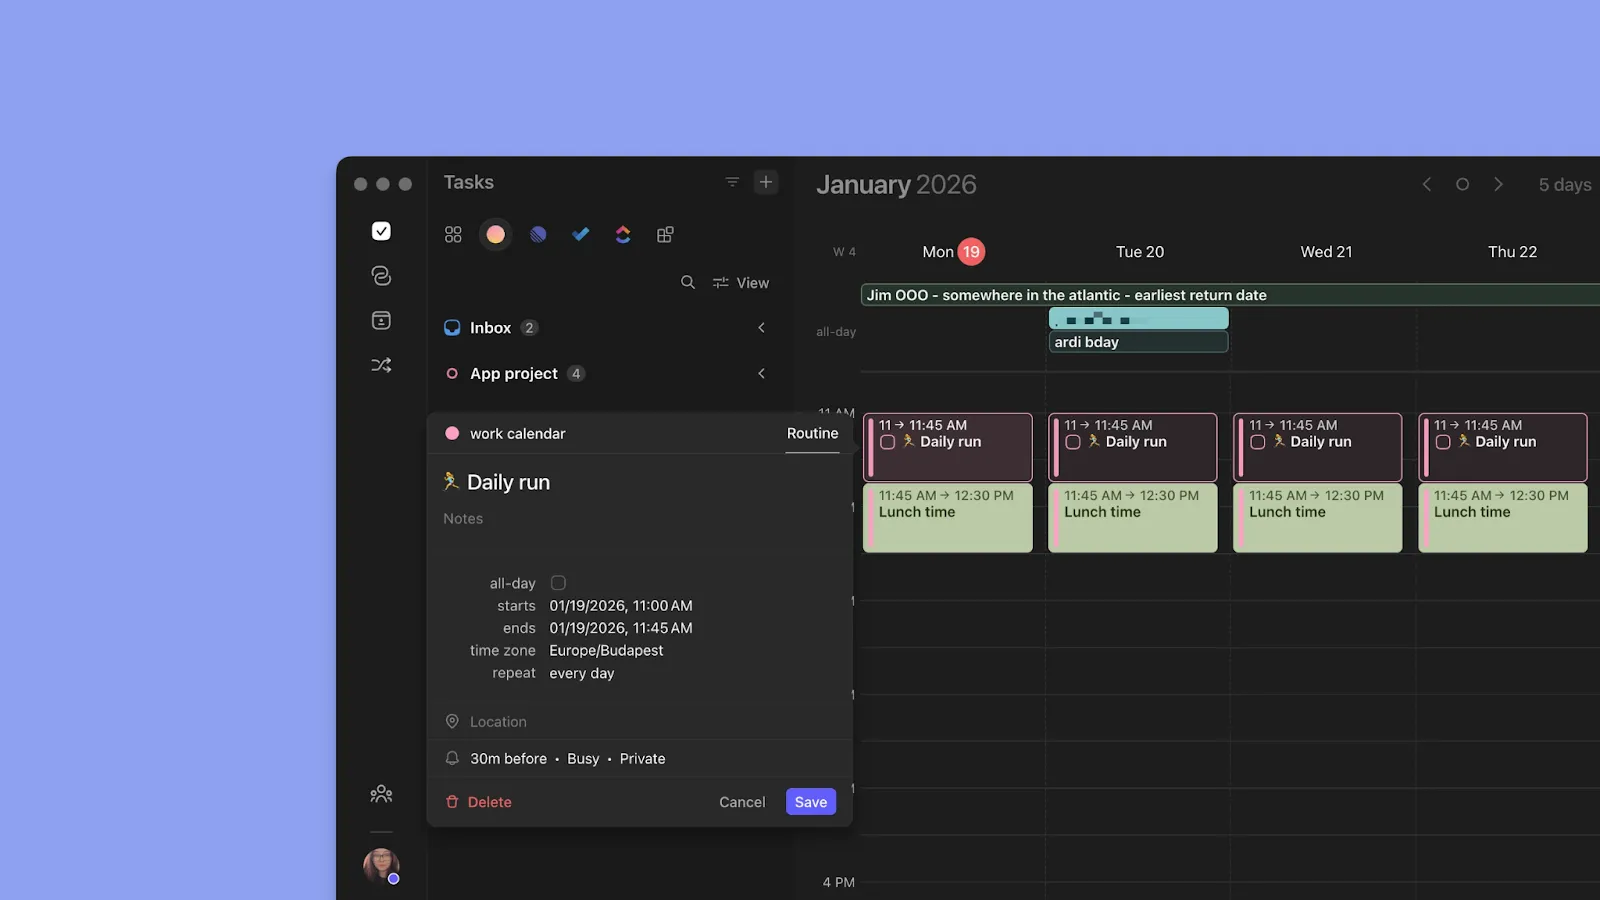Click the location pin icon
This screenshot has width=1600, height=900.
click(452, 722)
